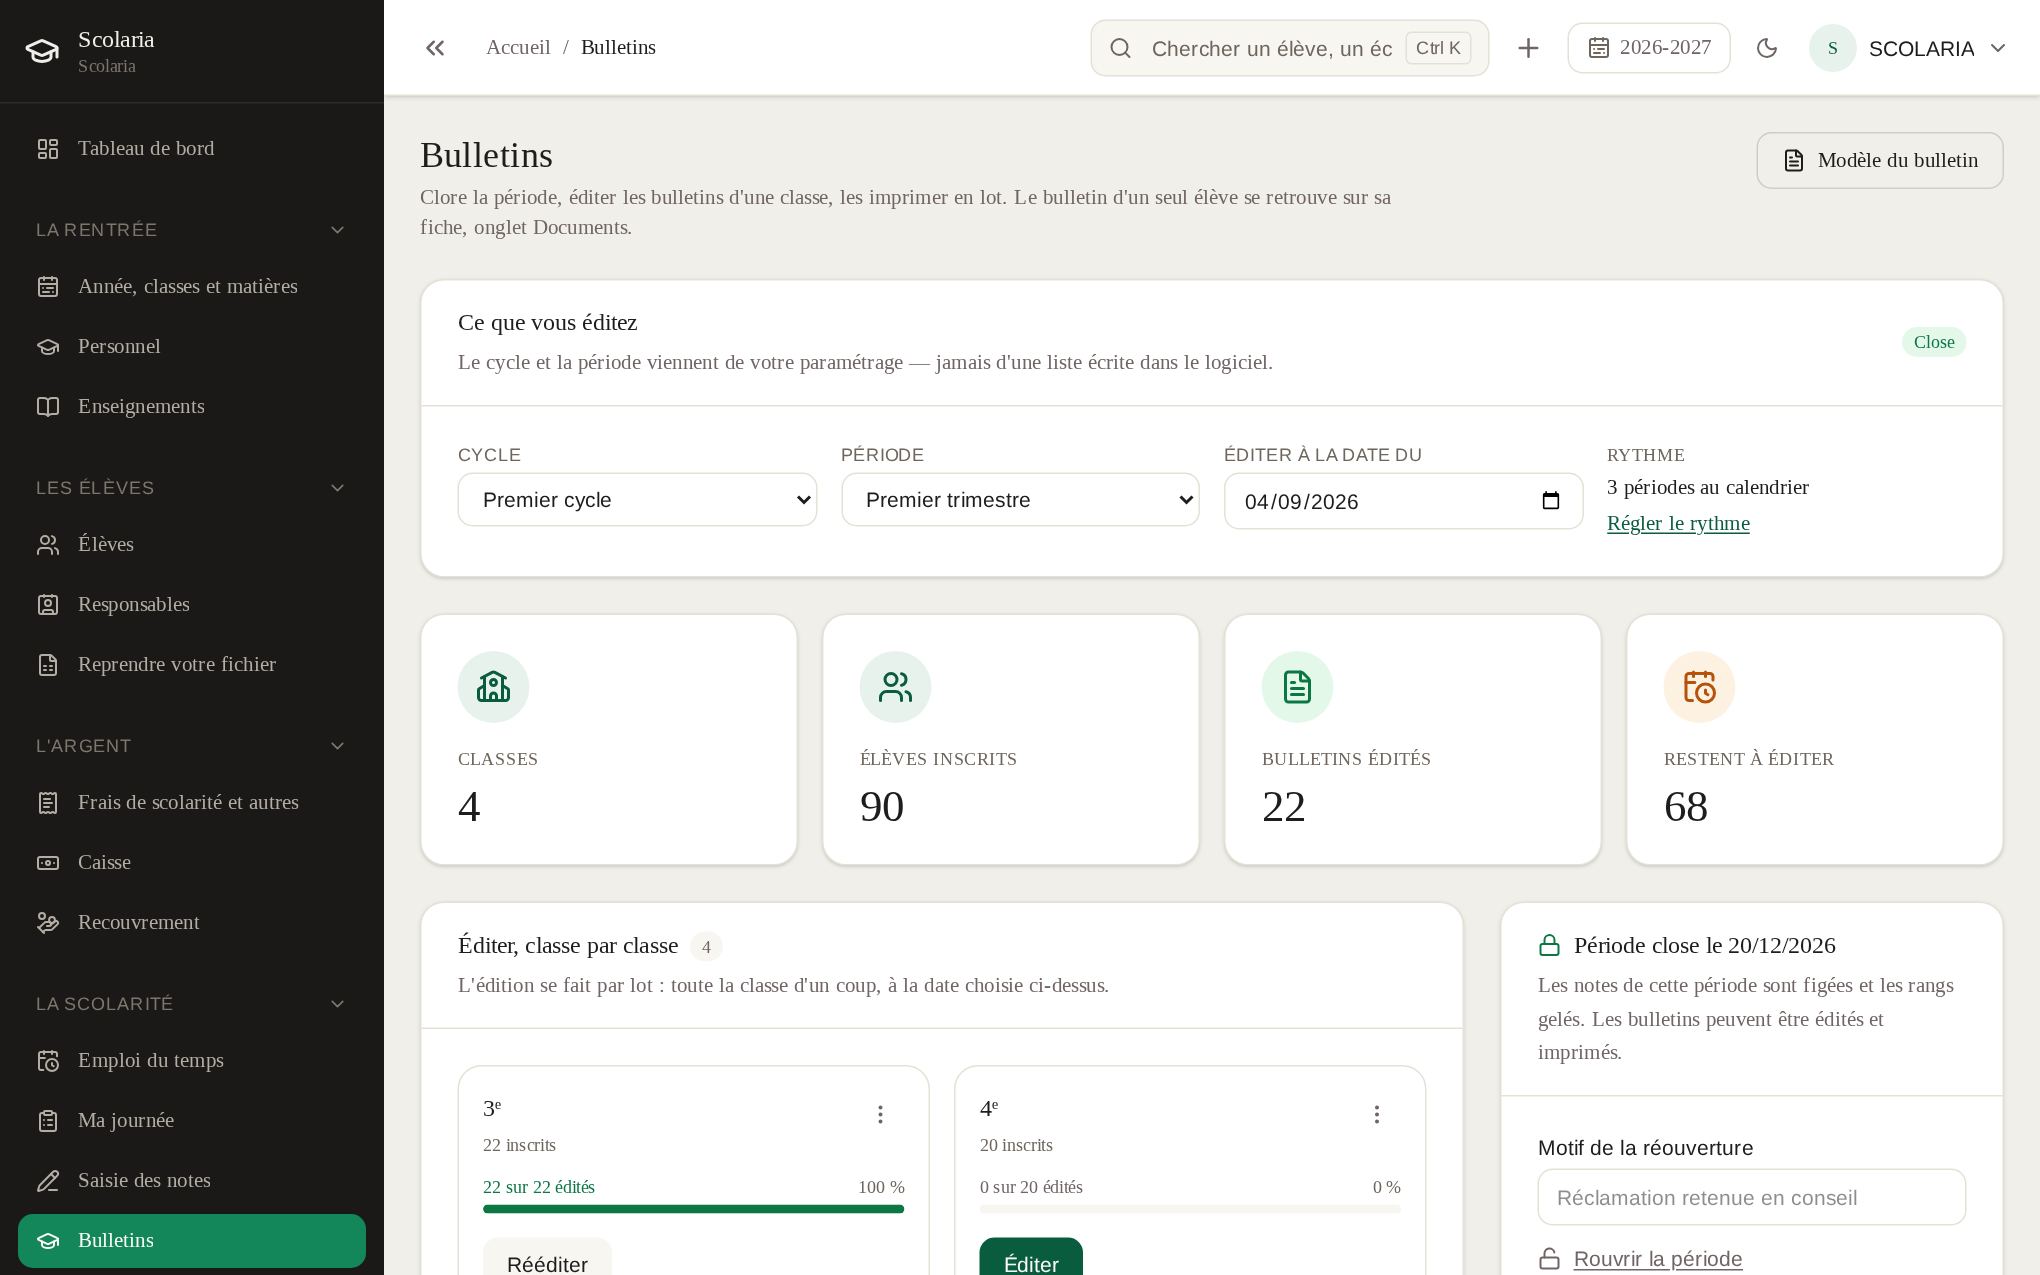
Task: Open the three-dot menu for class 3e
Action: point(880,1114)
